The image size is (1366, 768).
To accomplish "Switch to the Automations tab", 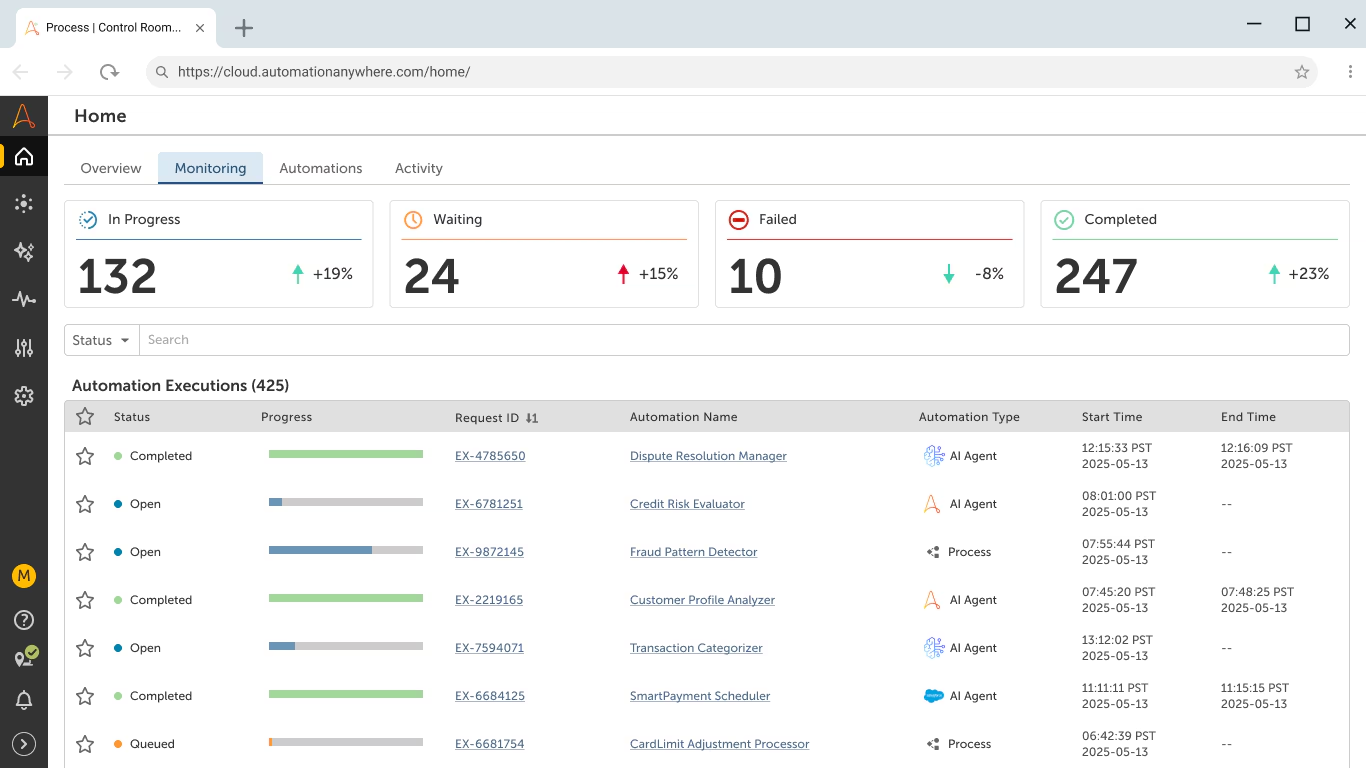I will click(x=320, y=168).
